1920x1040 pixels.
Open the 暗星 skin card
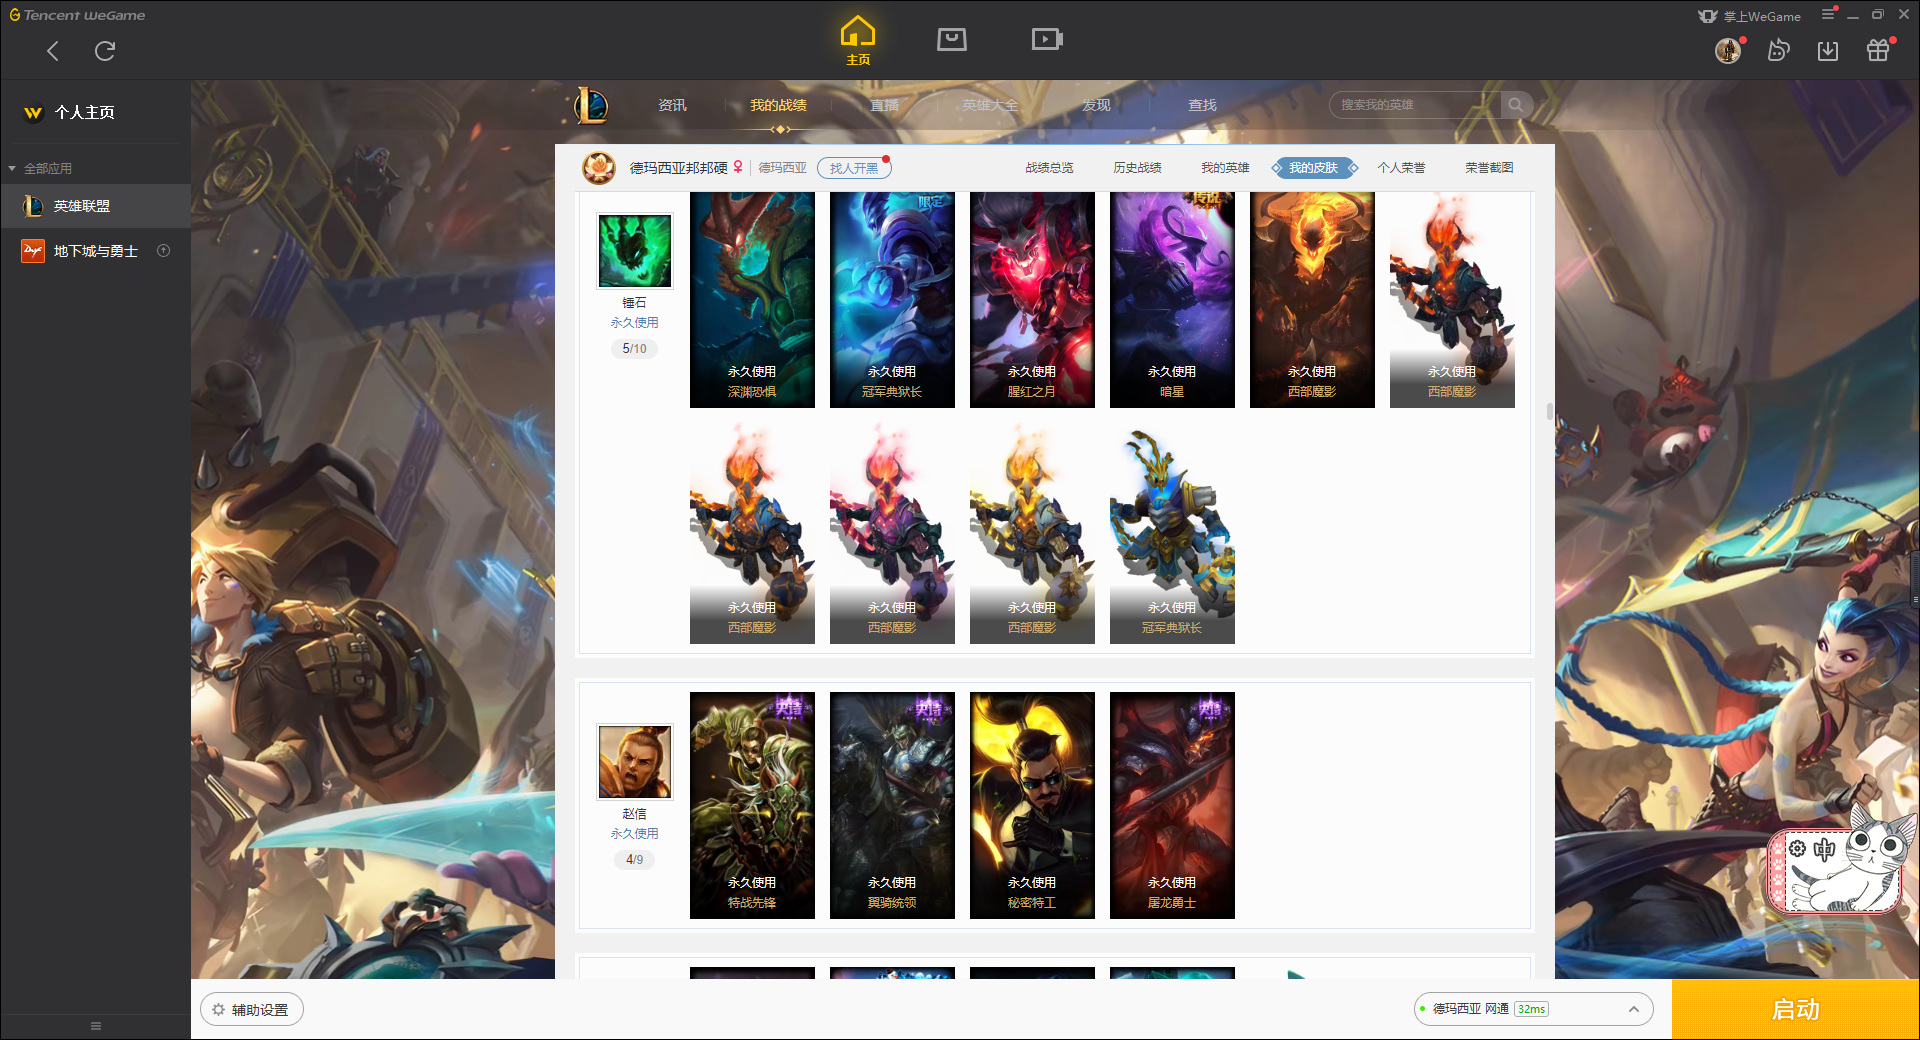click(1172, 299)
